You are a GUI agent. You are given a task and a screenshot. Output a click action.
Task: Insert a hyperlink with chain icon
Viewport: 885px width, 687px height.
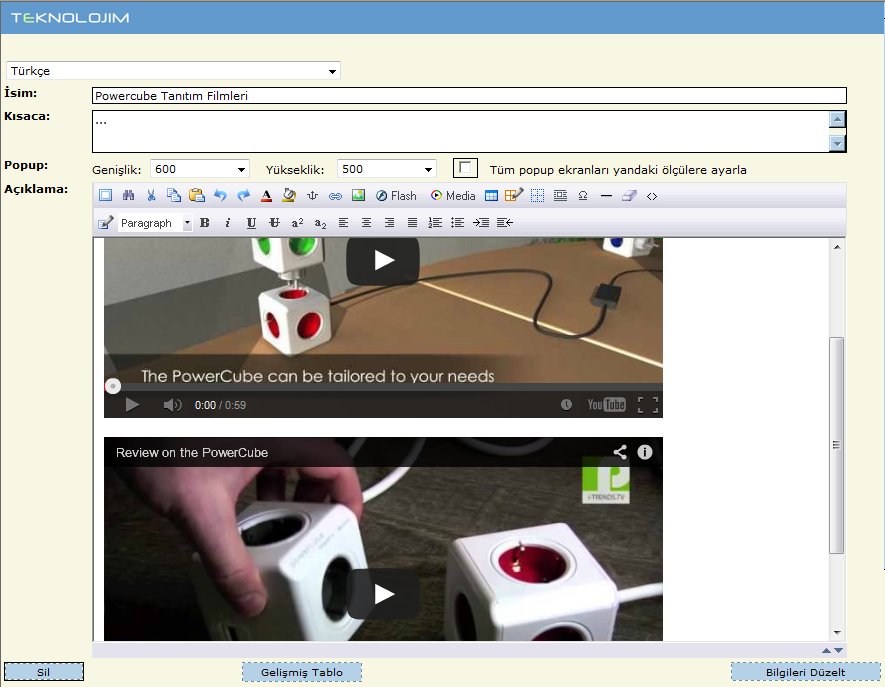click(x=335, y=196)
